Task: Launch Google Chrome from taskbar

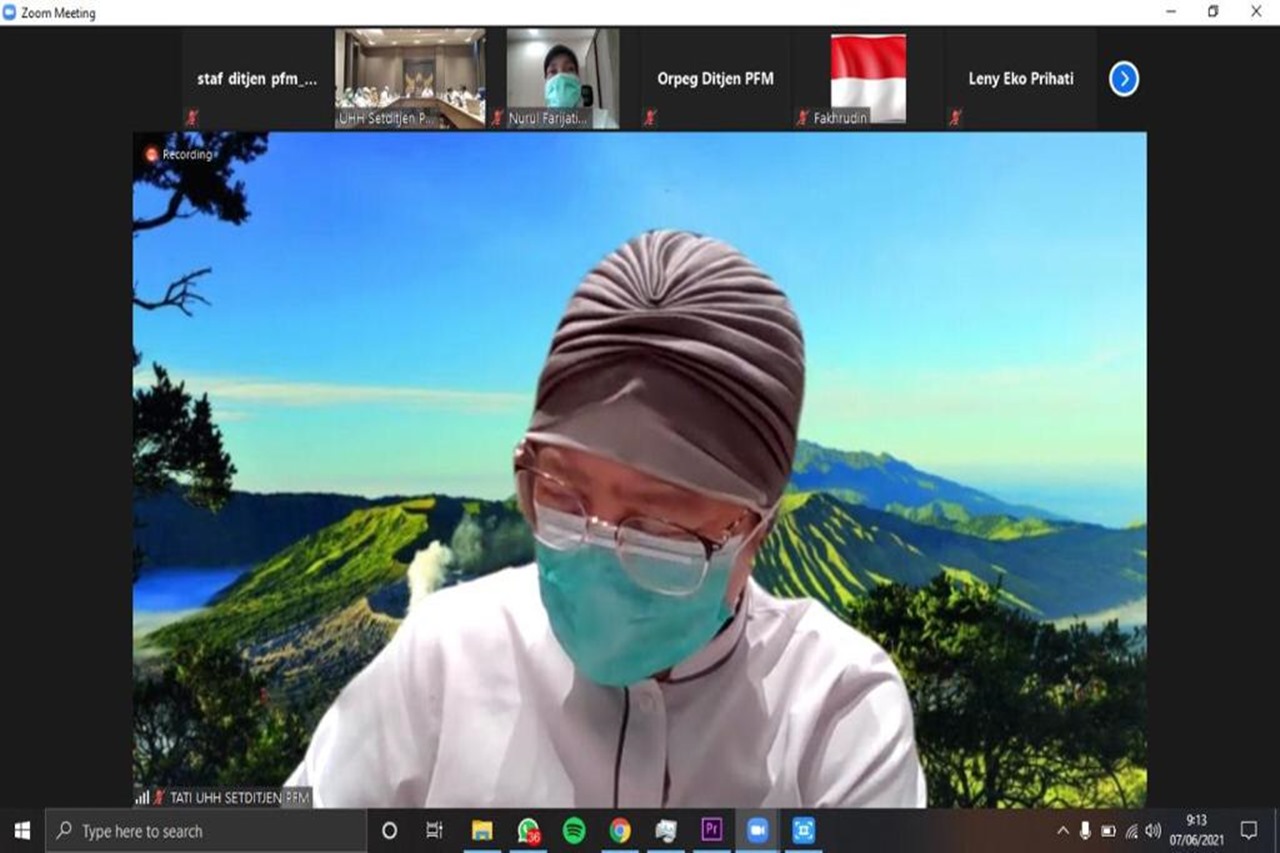Action: click(x=620, y=830)
